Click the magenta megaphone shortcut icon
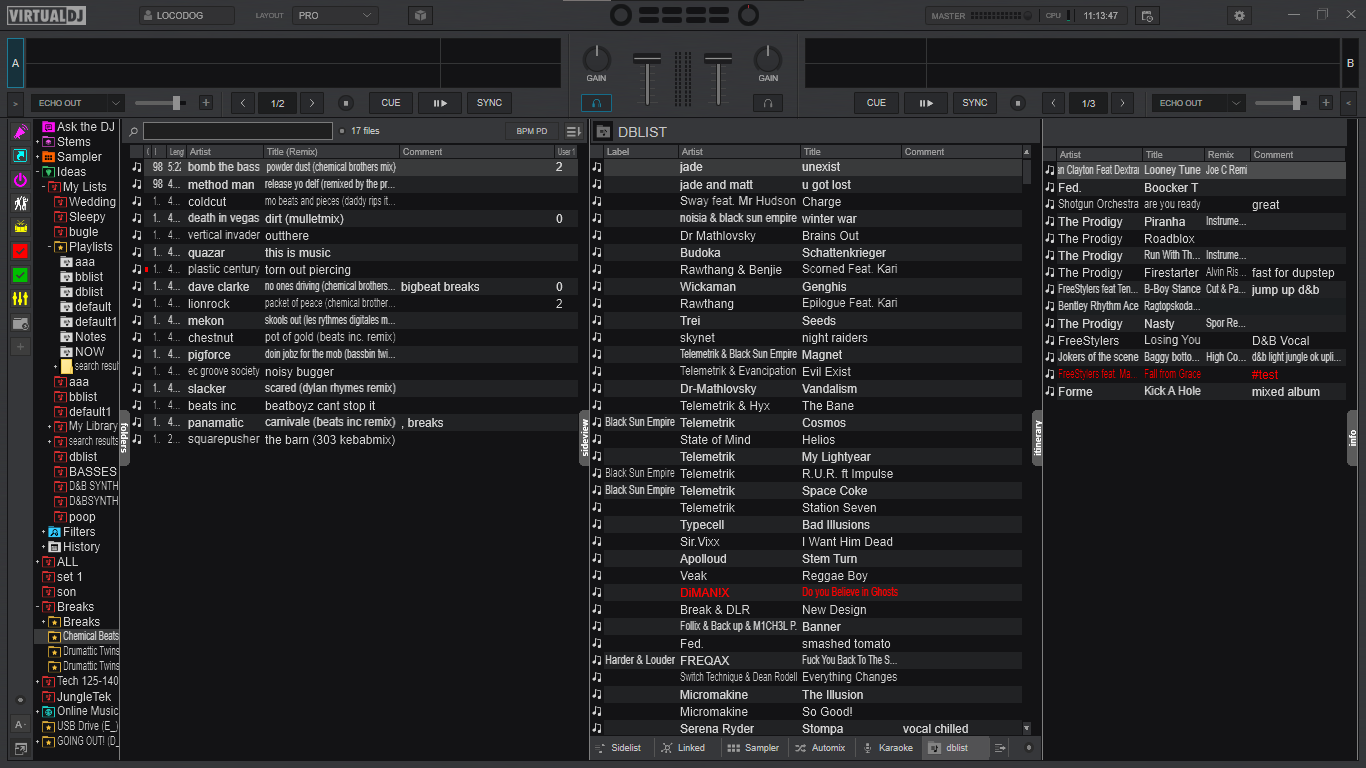 [20, 132]
